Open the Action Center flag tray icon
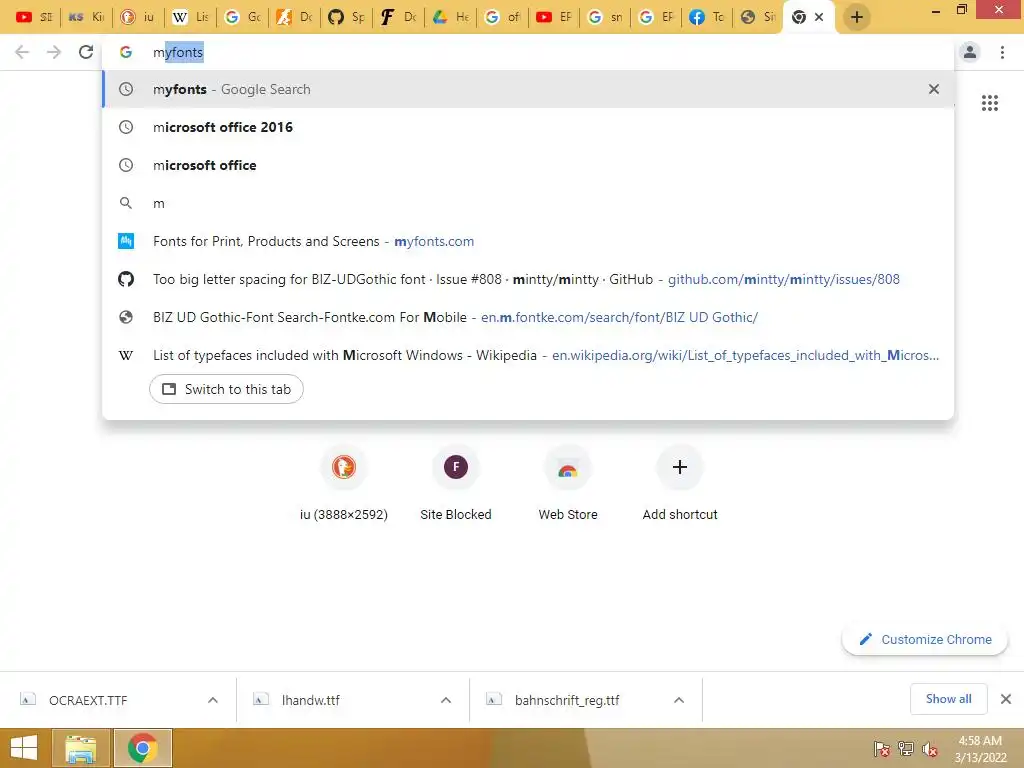Screen dimensions: 1024x768 coord(882,748)
